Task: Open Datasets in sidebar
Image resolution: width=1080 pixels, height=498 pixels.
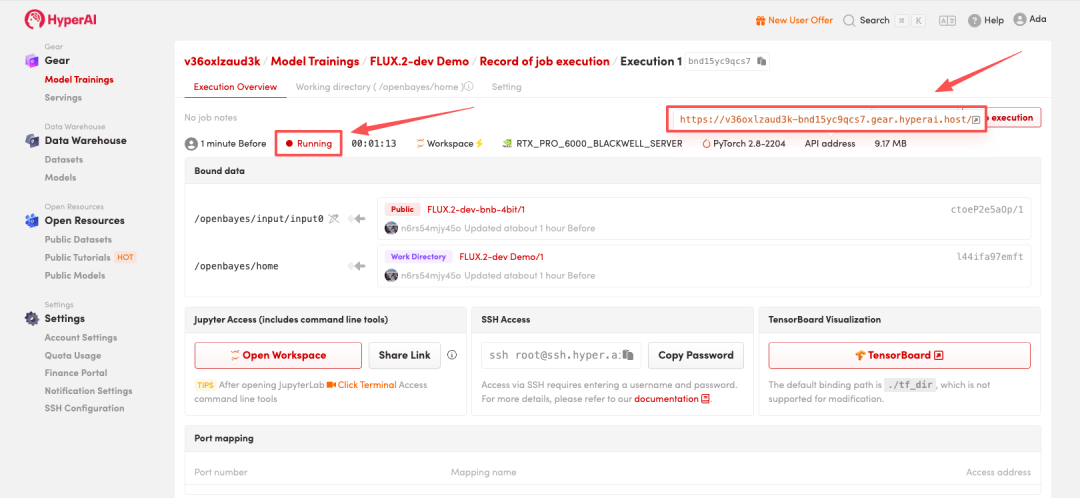Action: tap(64, 160)
